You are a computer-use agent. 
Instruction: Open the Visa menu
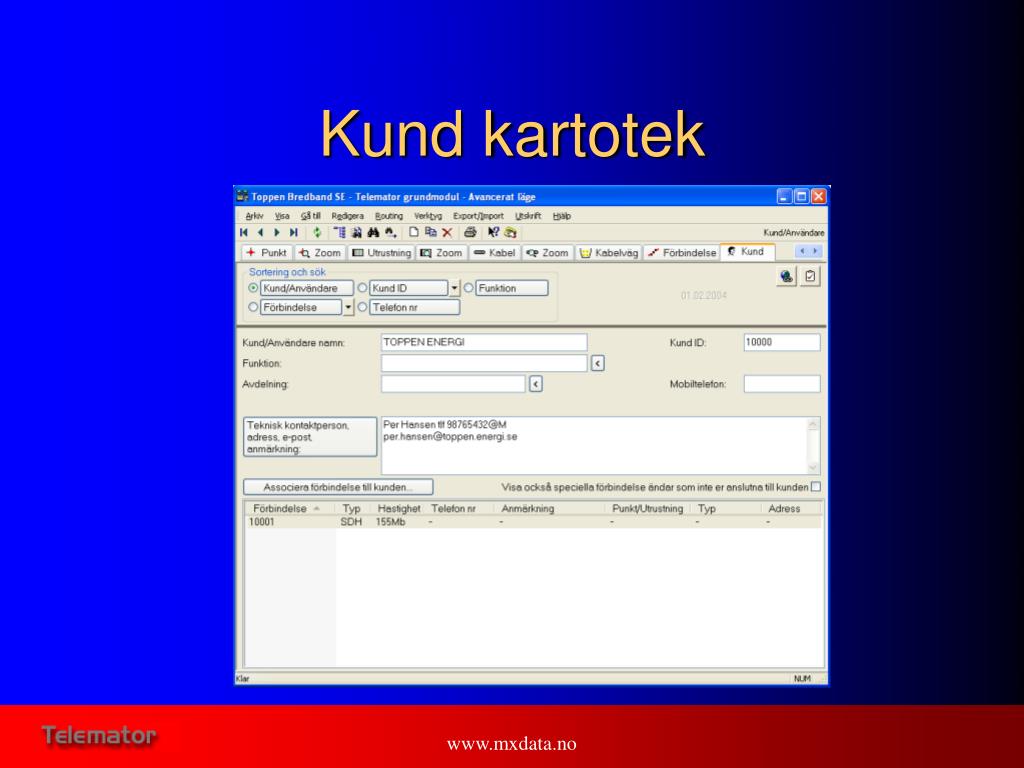pyautogui.click(x=282, y=216)
